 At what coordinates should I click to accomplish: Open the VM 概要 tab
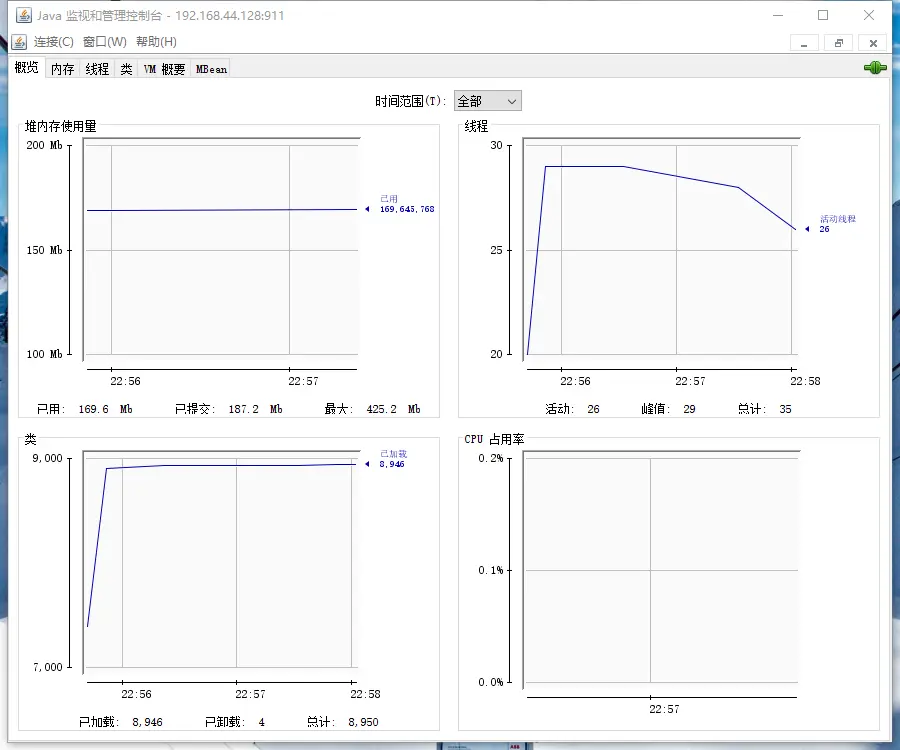164,69
